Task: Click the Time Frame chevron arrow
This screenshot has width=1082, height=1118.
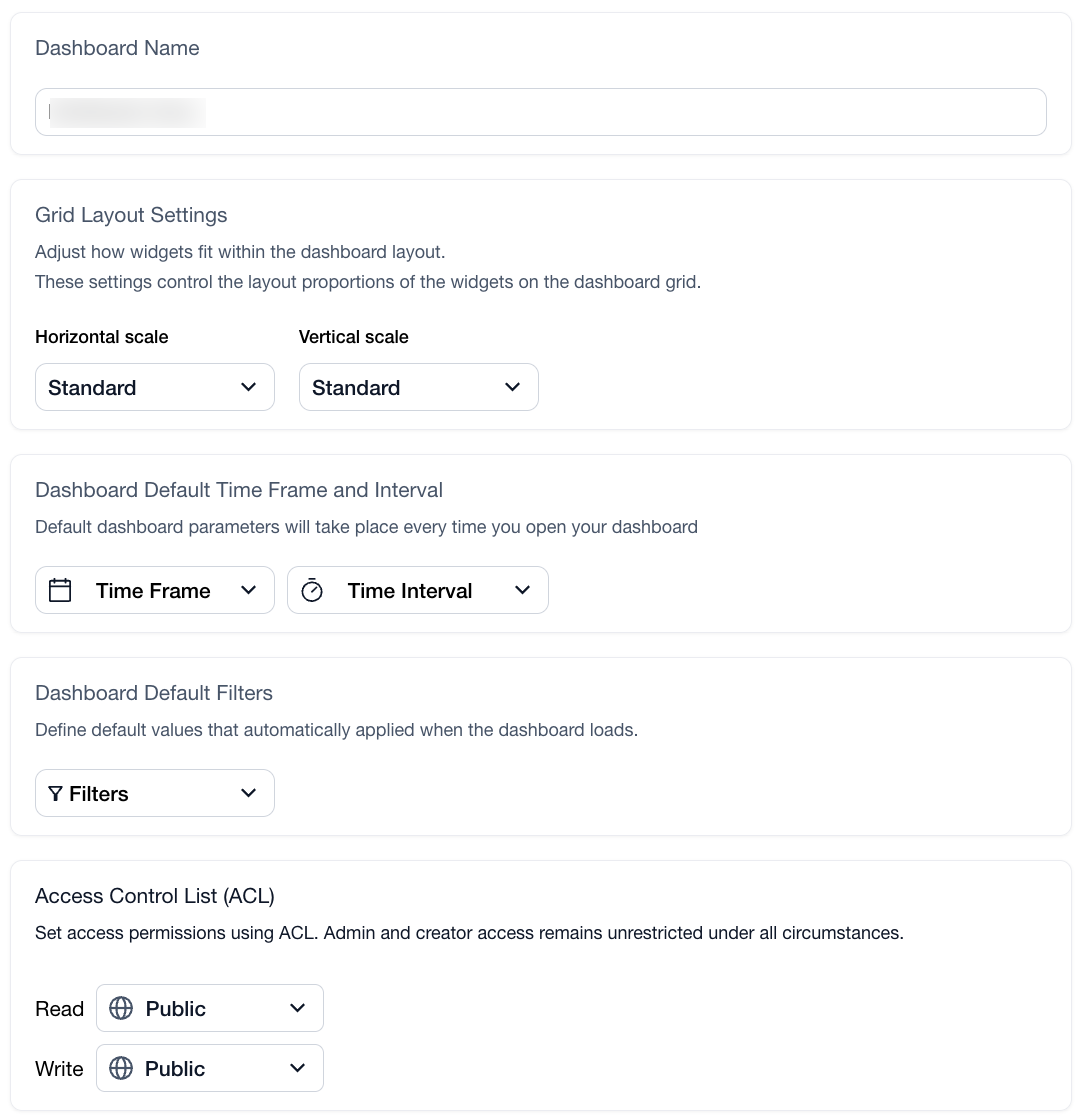Action: [x=249, y=590]
